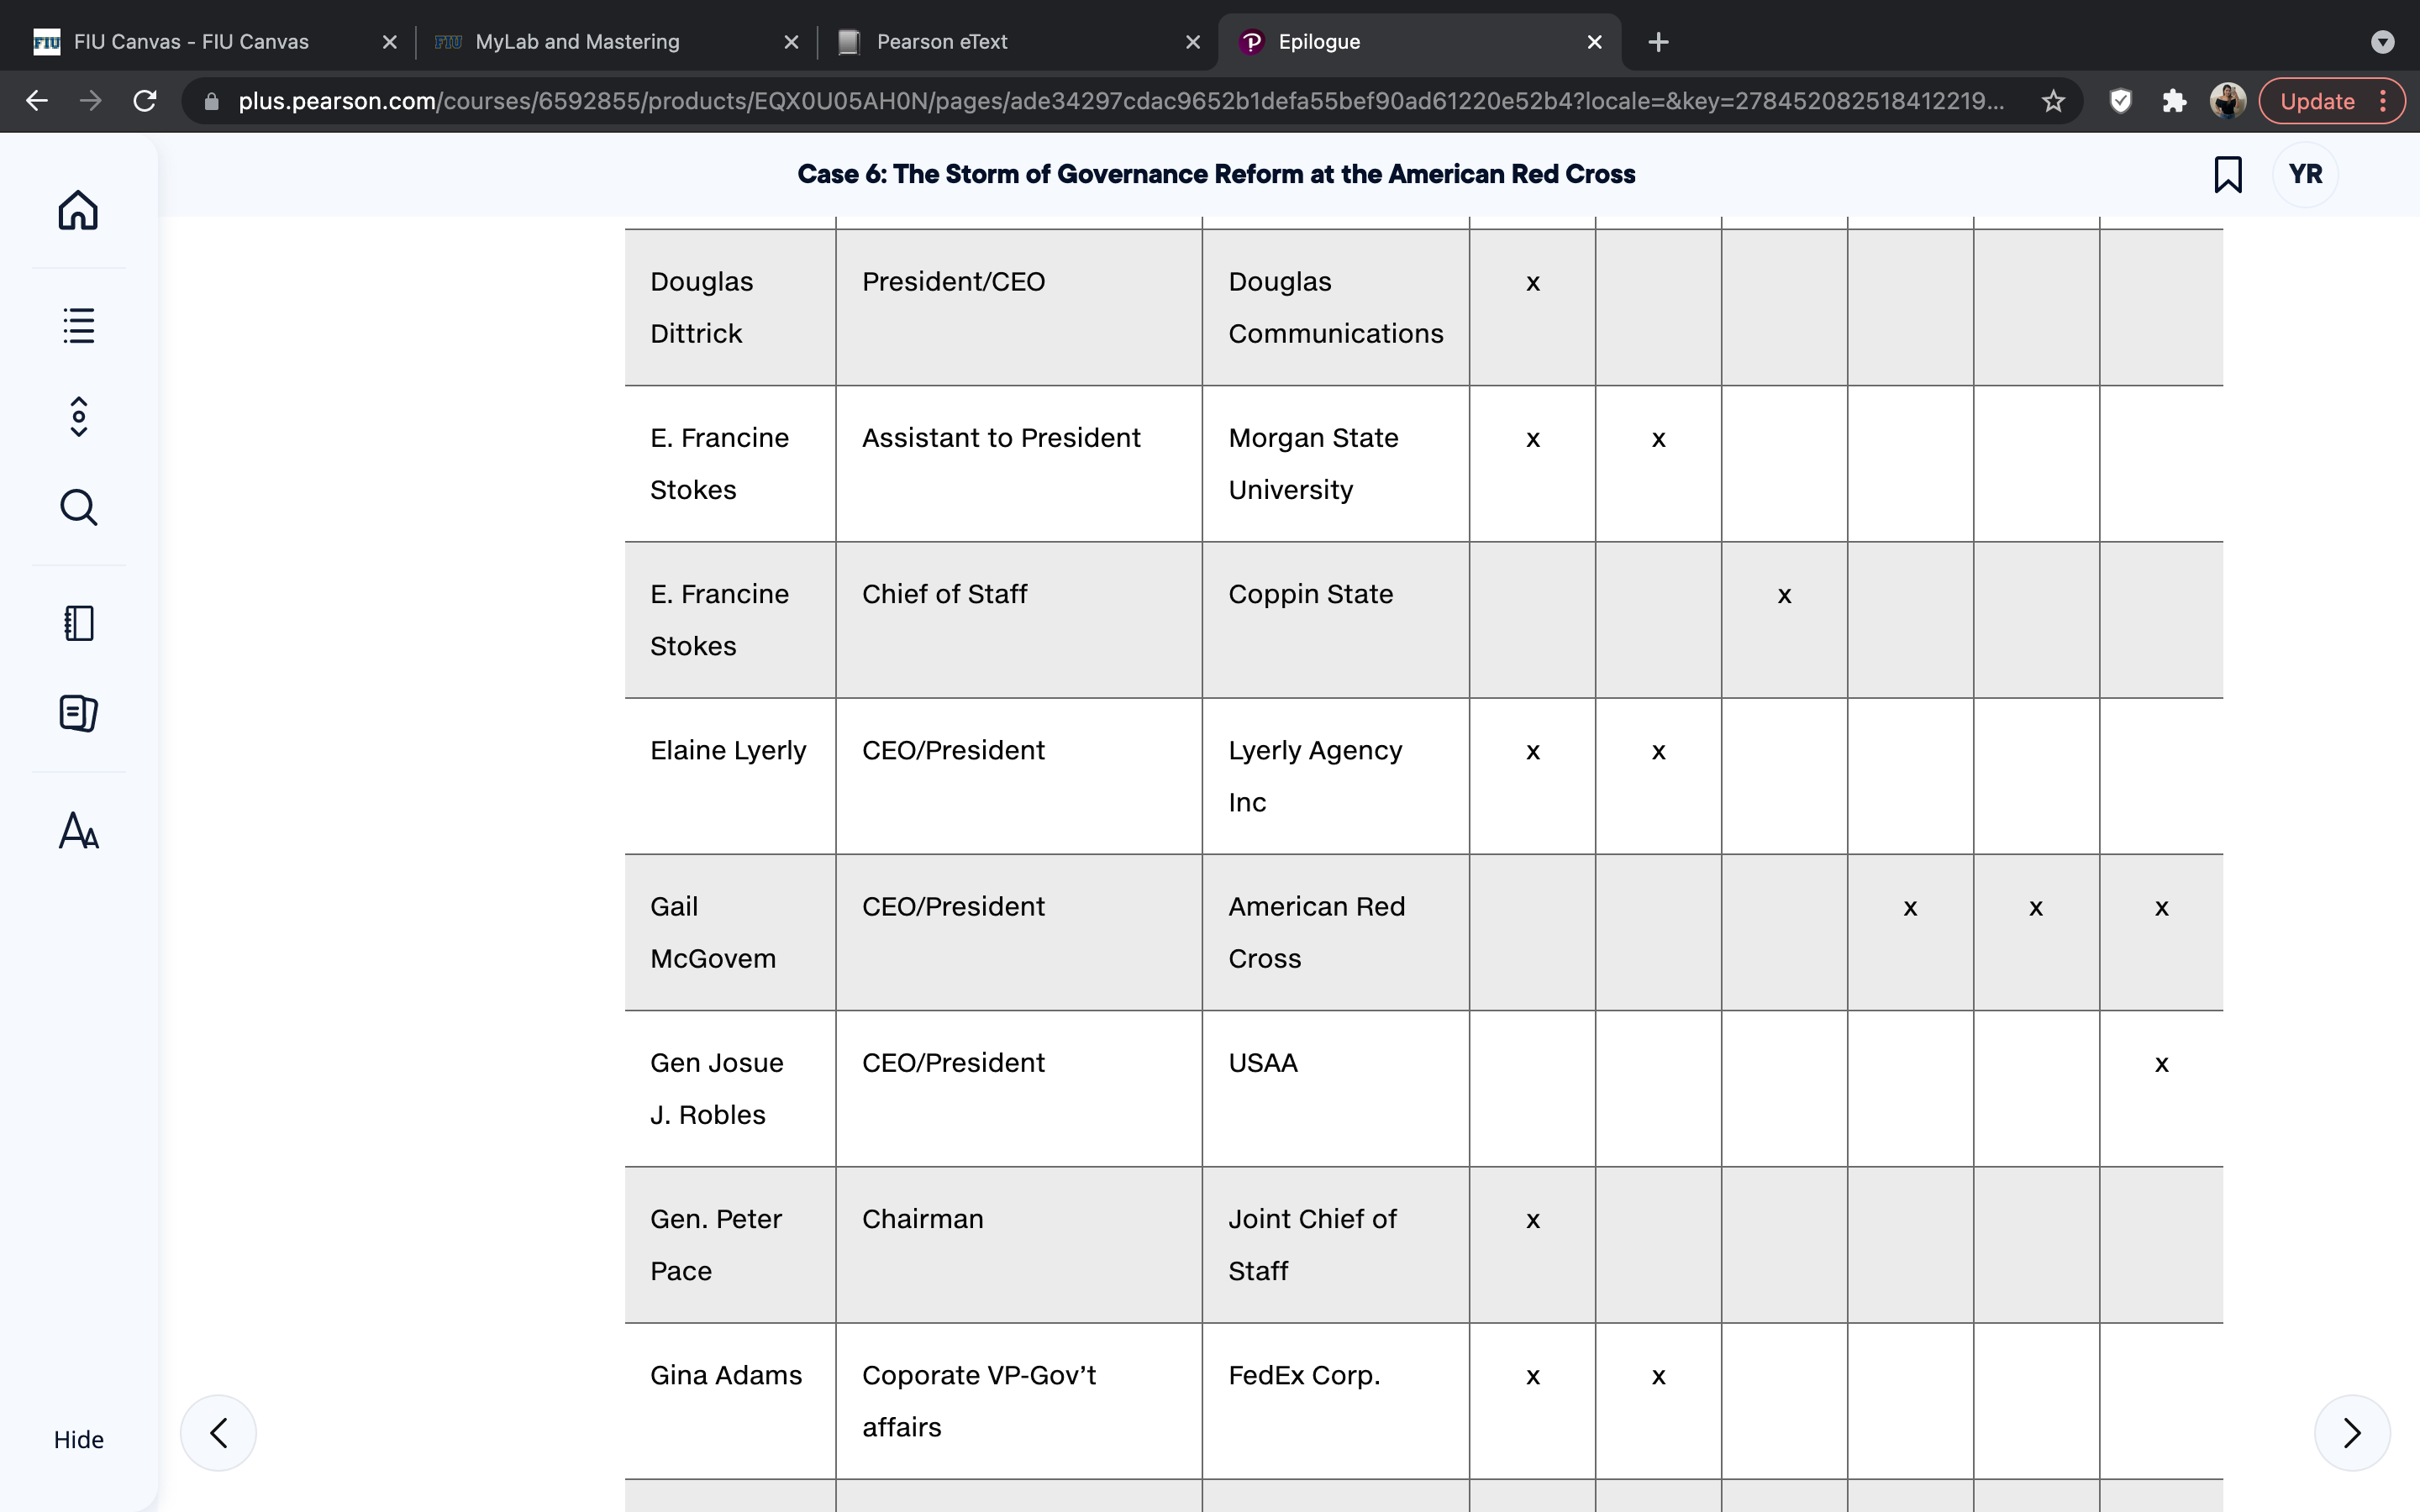Open the table of contents list icon

coord(78,325)
